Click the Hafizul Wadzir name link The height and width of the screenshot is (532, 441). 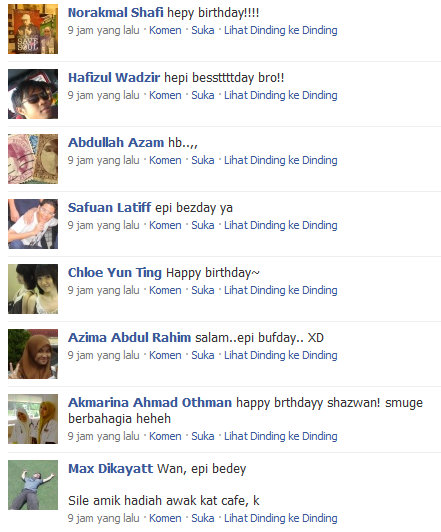[x=114, y=78]
